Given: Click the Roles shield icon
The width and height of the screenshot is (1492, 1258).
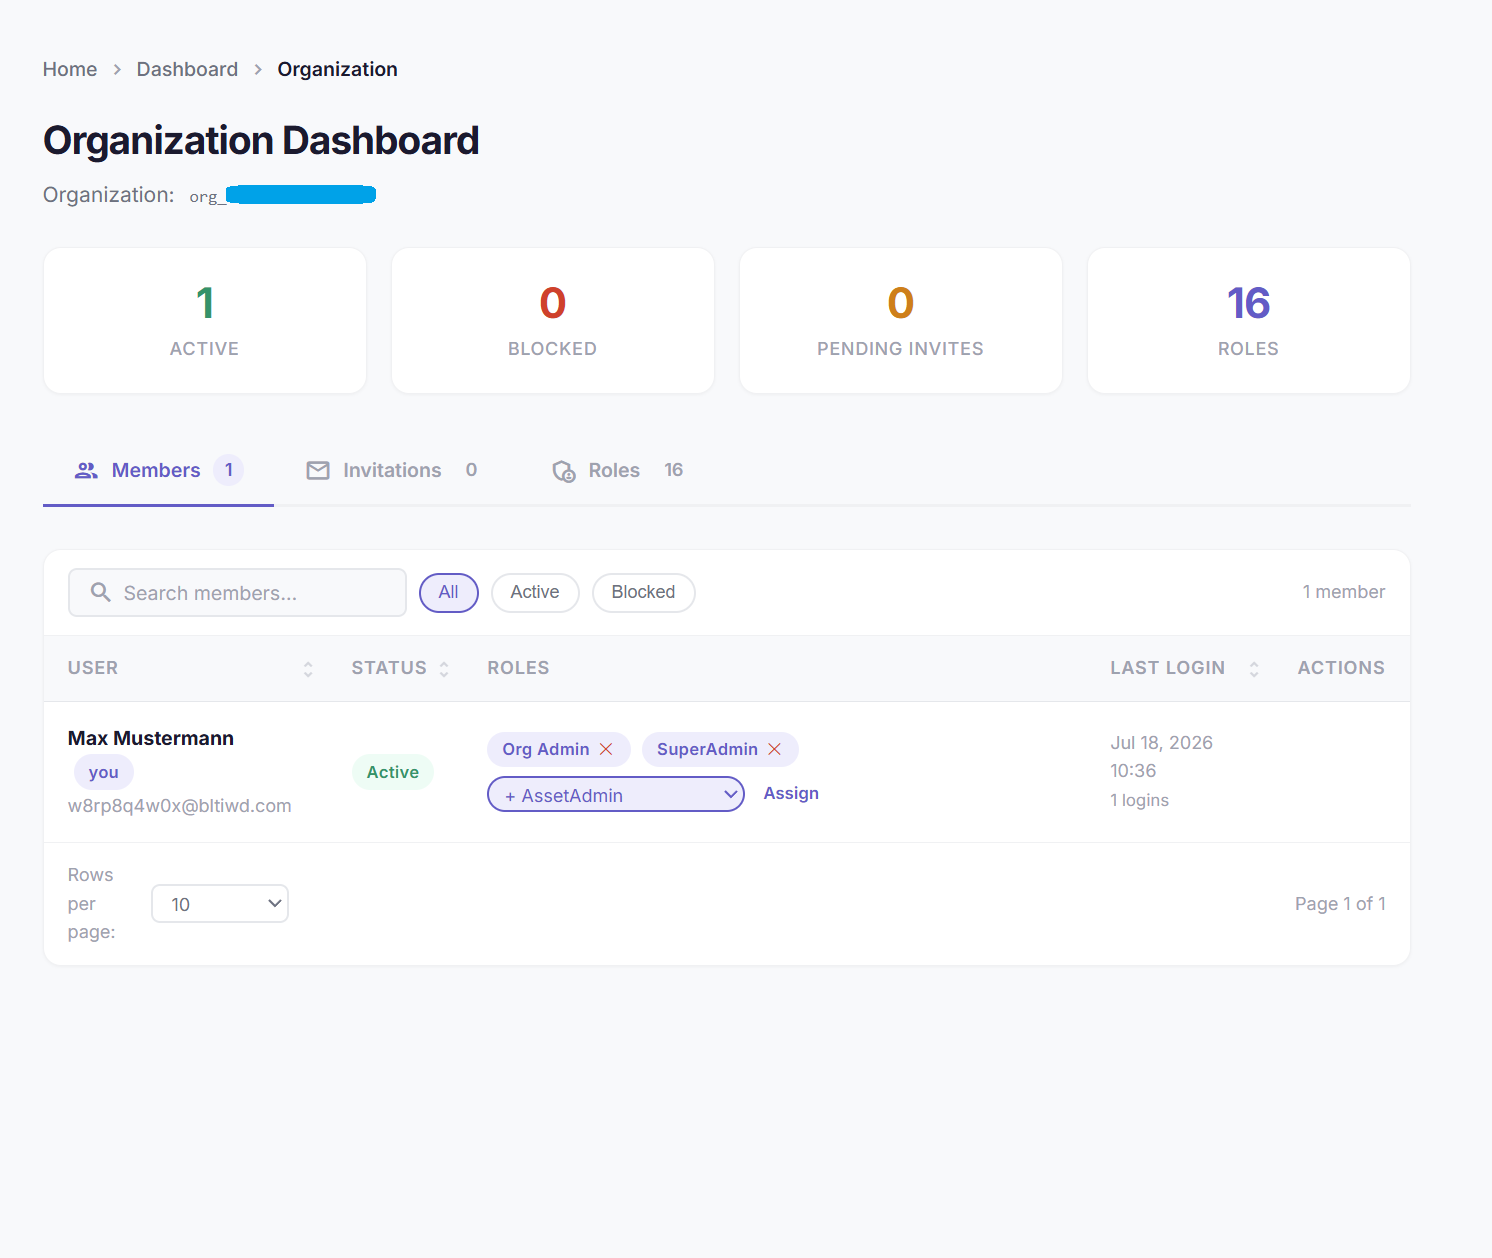Looking at the screenshot, I should tap(564, 471).
